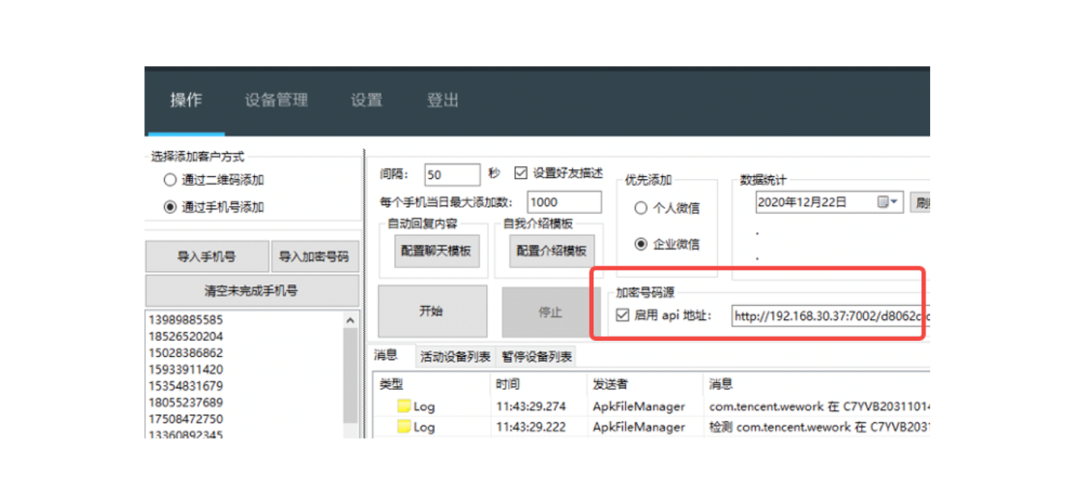Click the 清空未完成手机号 button
The image size is (1080, 477).
251,291
